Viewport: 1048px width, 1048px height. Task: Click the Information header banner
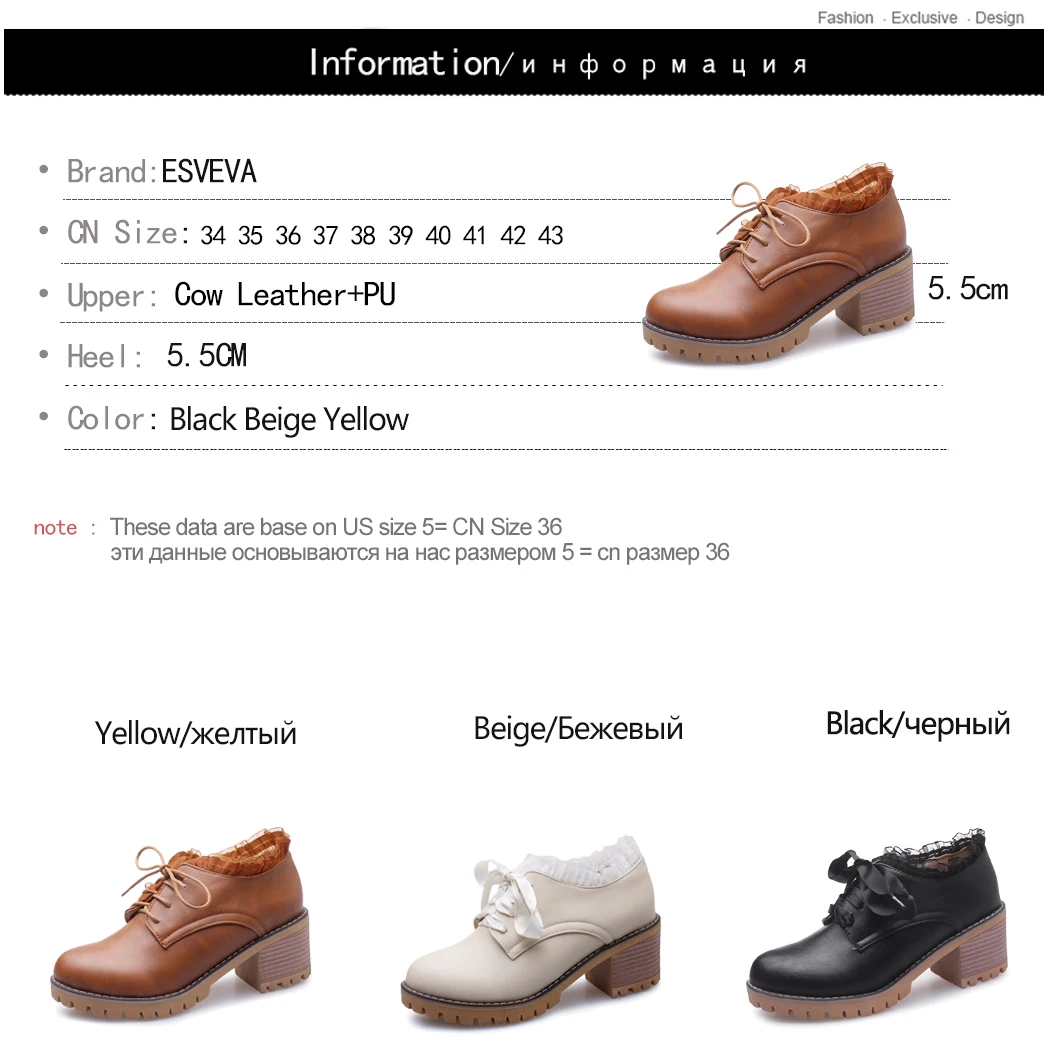tap(524, 62)
